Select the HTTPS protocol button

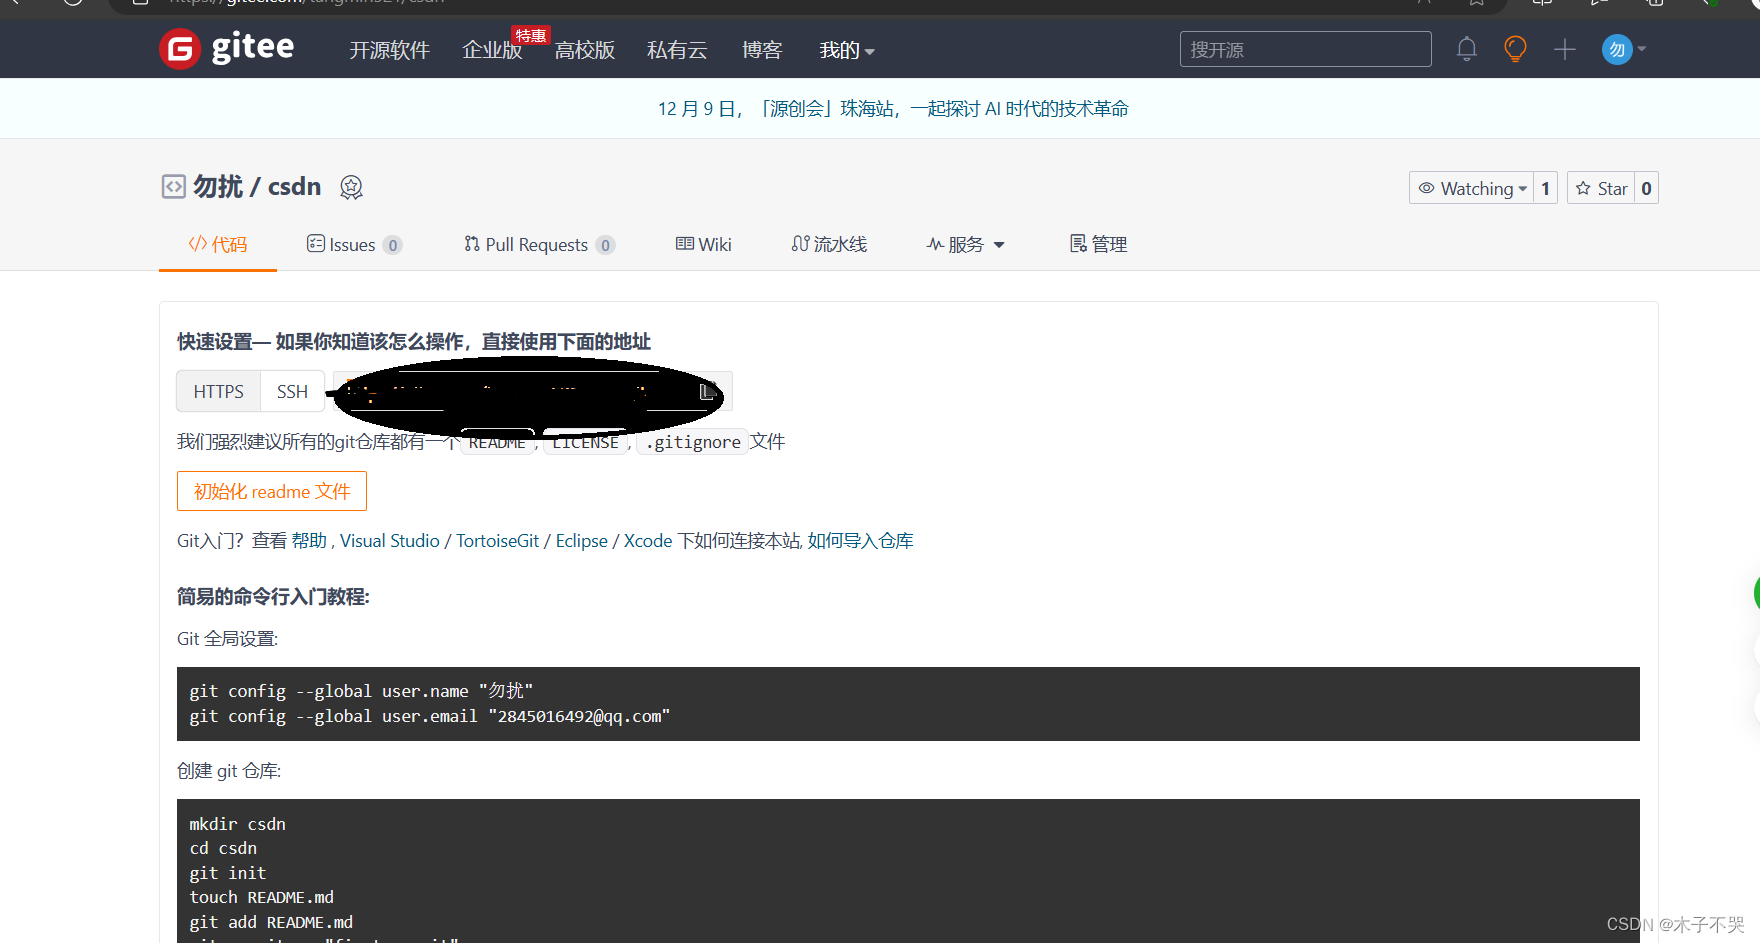click(219, 391)
